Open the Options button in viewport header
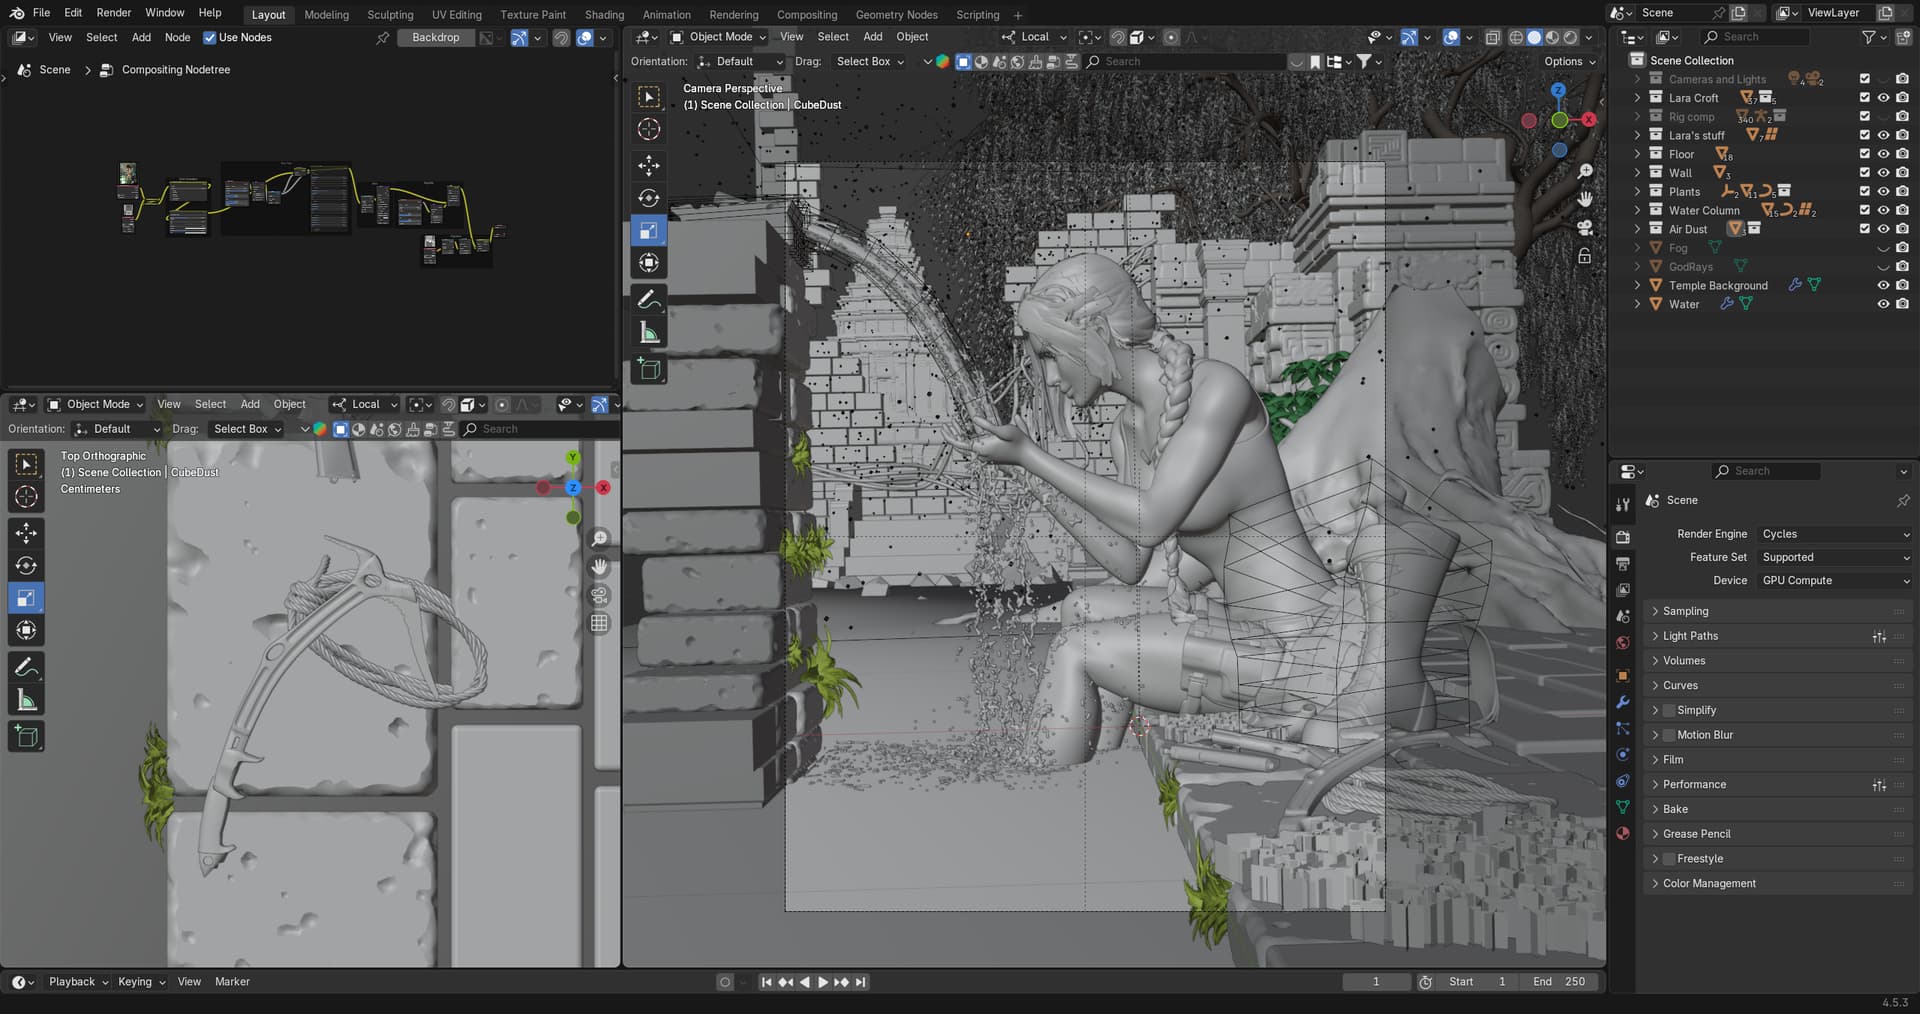The width and height of the screenshot is (1920, 1014). click(1568, 62)
